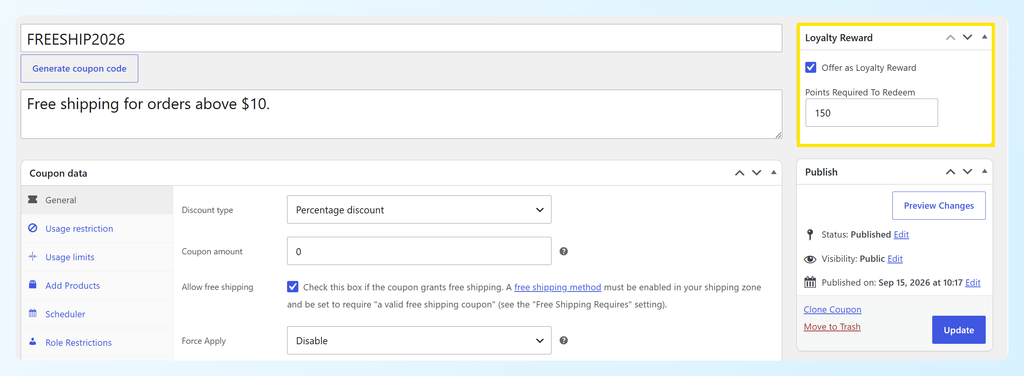Open the Force Apply dropdown
Viewport: 1024px width, 376px height.
coord(419,340)
